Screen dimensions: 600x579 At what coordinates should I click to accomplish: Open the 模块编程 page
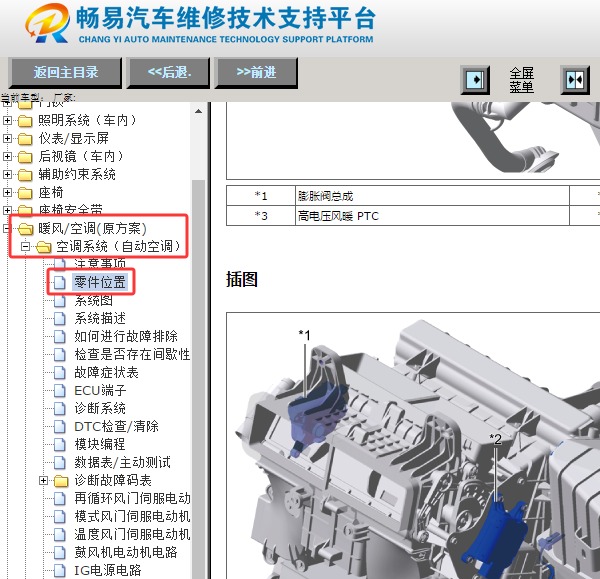coord(100,444)
